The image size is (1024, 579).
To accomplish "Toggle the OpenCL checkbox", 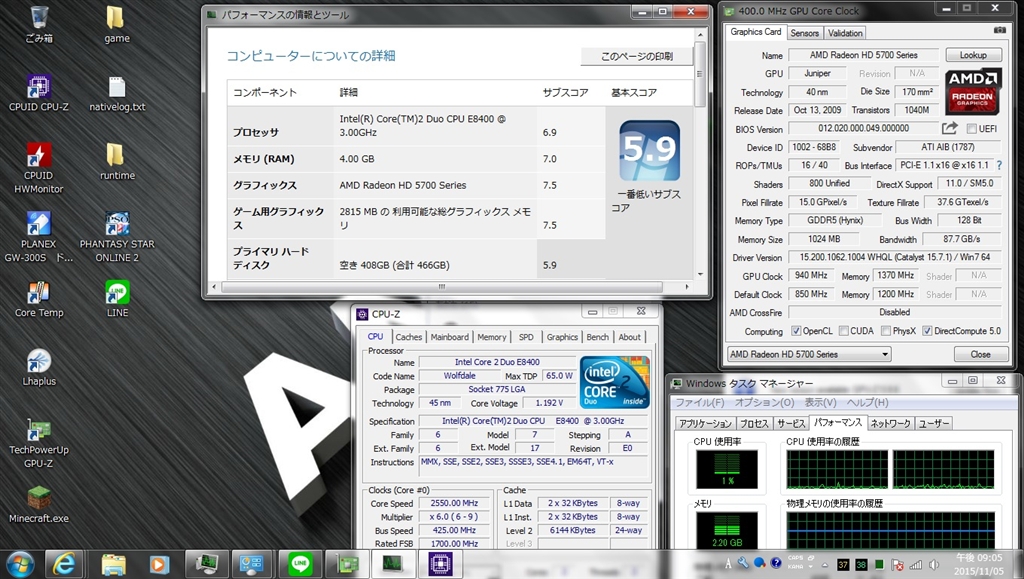I will (x=796, y=331).
